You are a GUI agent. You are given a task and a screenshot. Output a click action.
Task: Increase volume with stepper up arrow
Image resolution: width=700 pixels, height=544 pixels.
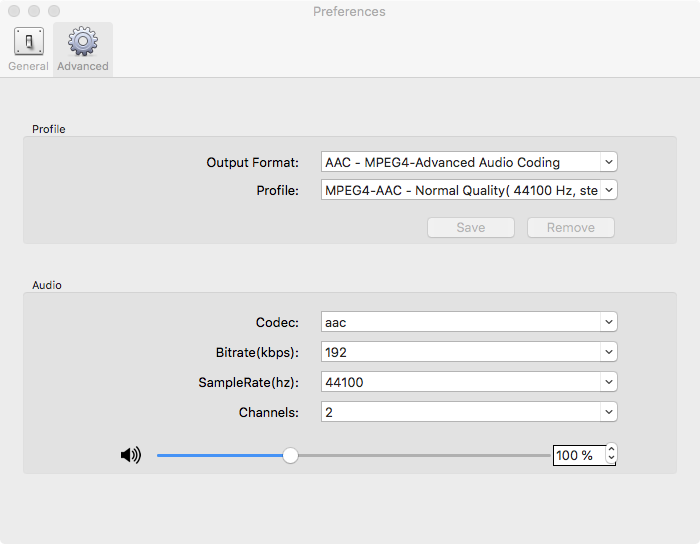(x=611, y=450)
